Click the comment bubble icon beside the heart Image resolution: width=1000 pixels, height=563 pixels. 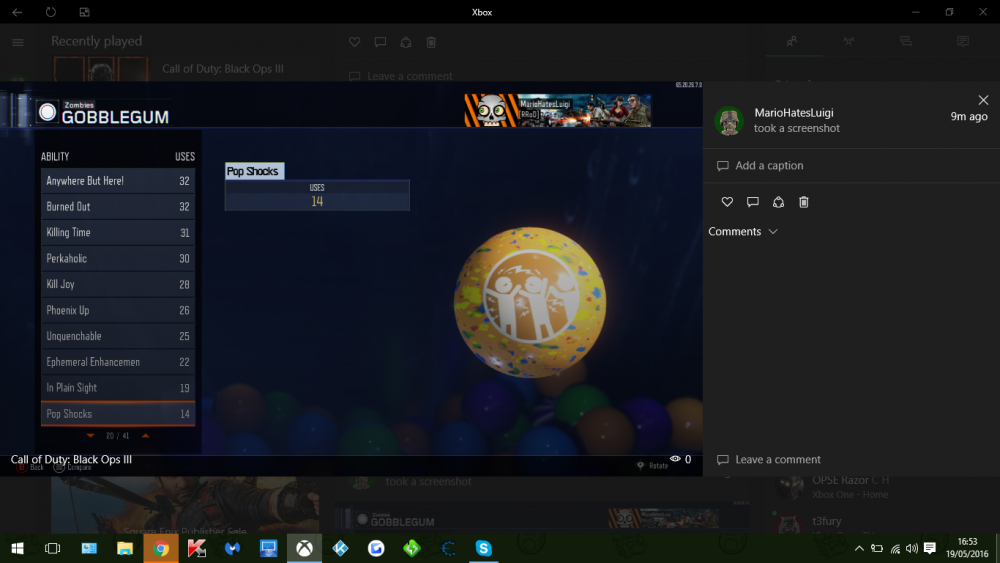753,202
